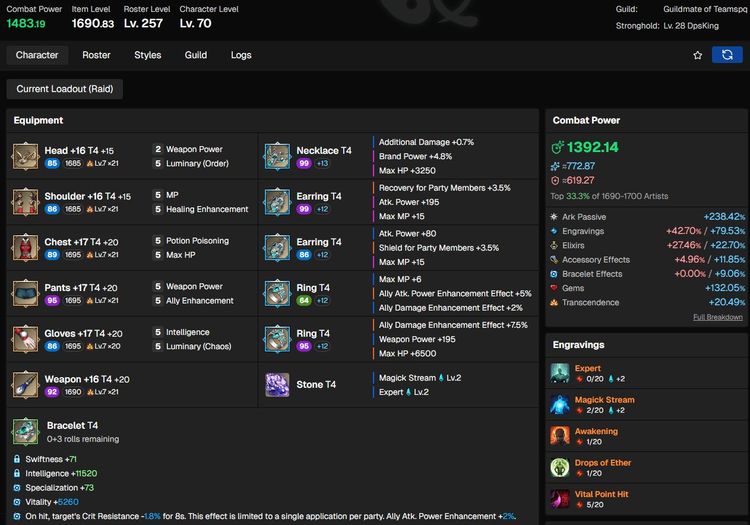Click the Expert engraving icon
This screenshot has width=750, height=525.
click(560, 374)
